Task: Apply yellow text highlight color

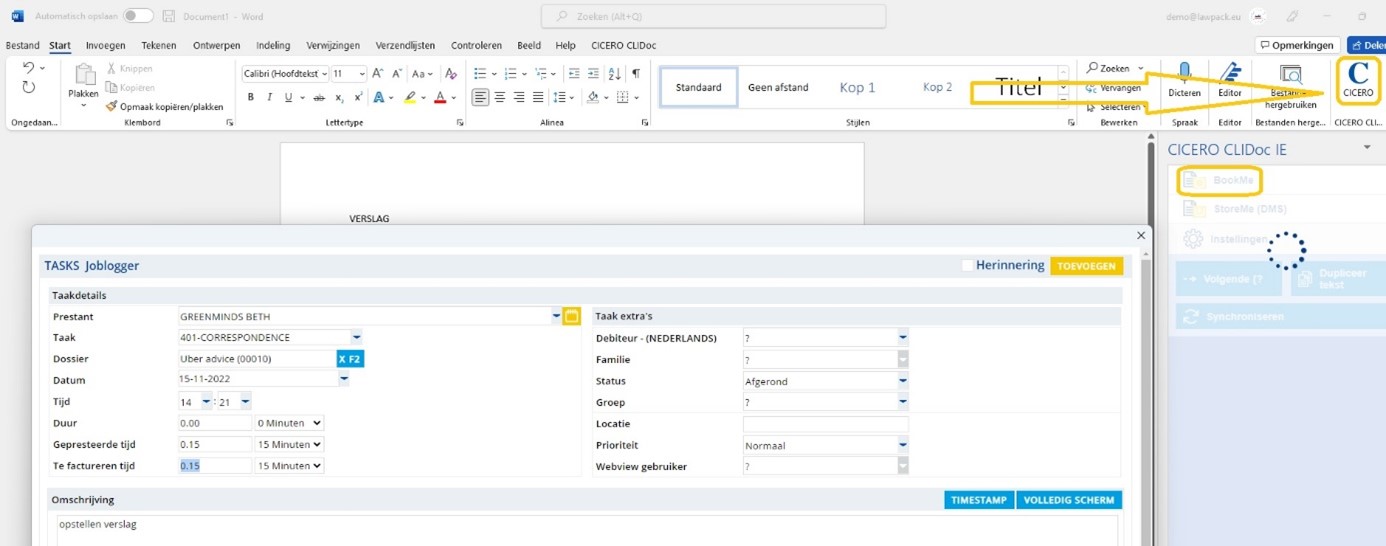Action: [410, 97]
